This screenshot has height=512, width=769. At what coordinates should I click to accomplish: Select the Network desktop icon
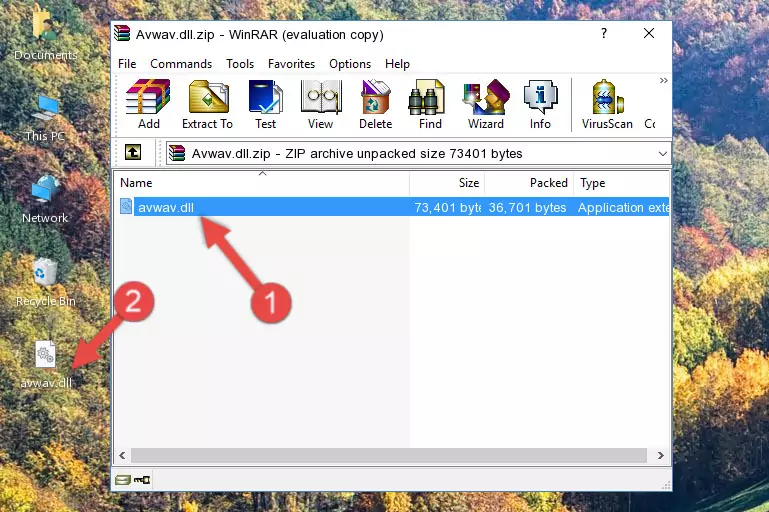tap(45, 200)
